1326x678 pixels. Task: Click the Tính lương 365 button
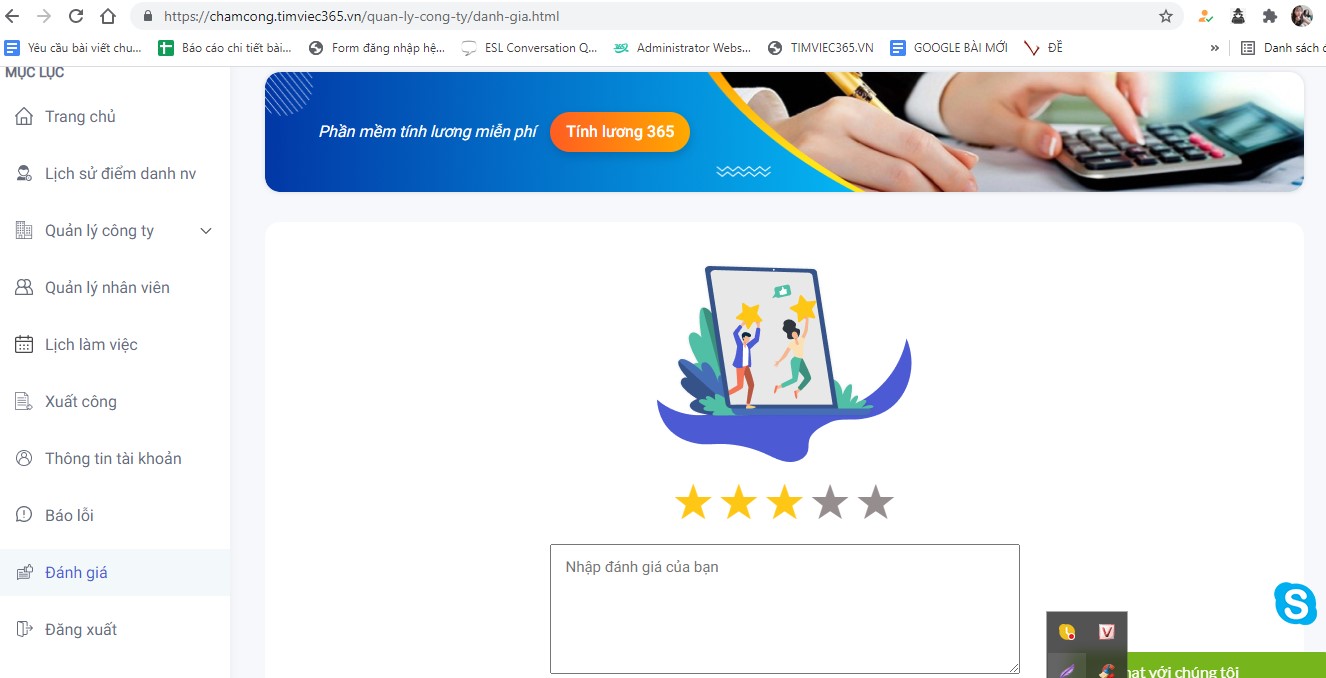(x=620, y=132)
